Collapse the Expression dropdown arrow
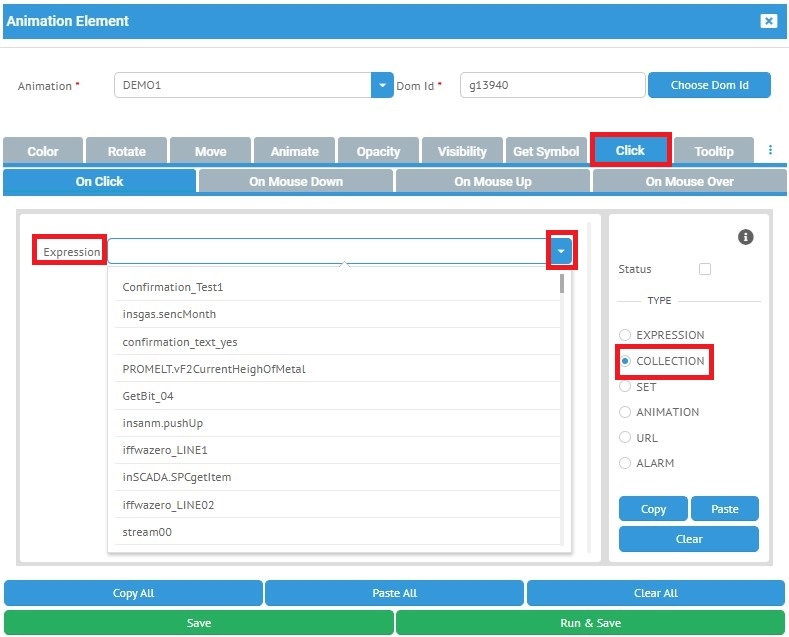 point(561,251)
